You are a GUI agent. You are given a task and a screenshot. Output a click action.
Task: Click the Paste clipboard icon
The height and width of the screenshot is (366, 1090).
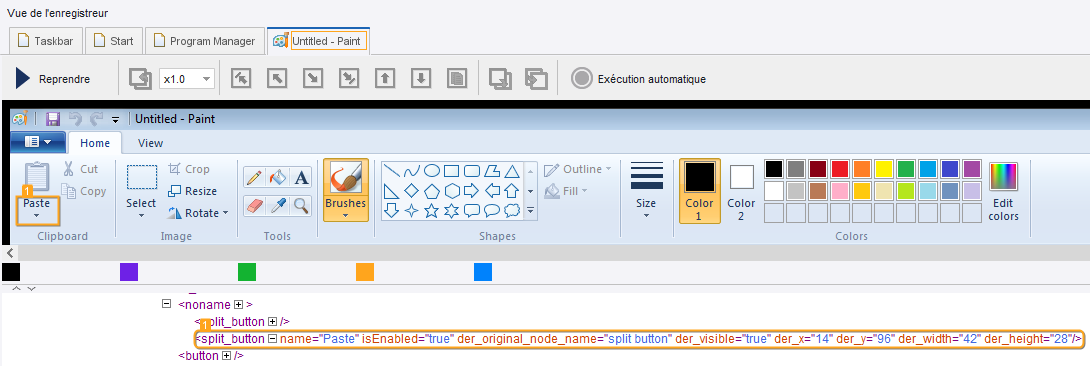click(36, 178)
